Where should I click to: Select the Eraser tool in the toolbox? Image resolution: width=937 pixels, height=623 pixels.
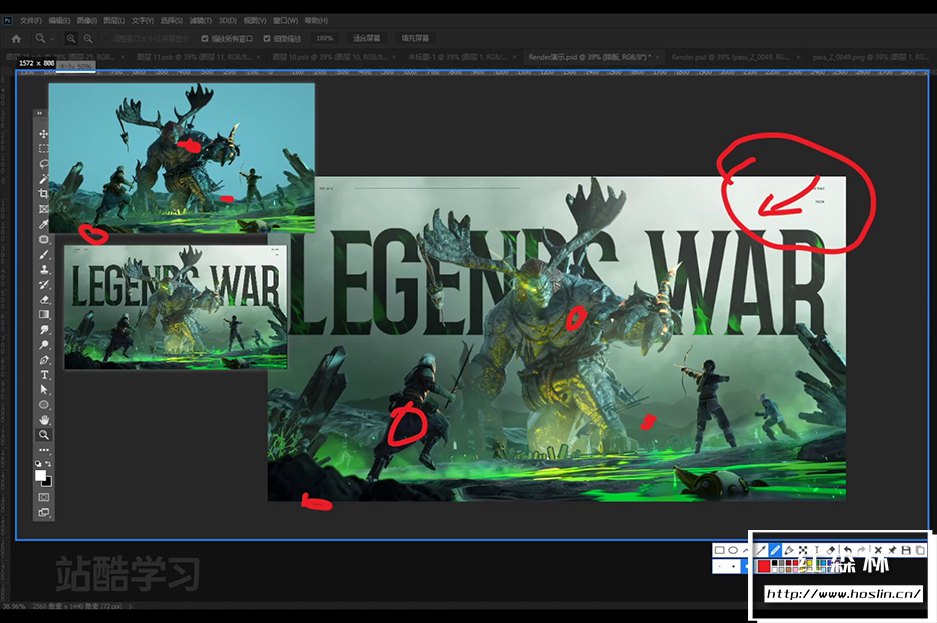tap(44, 299)
